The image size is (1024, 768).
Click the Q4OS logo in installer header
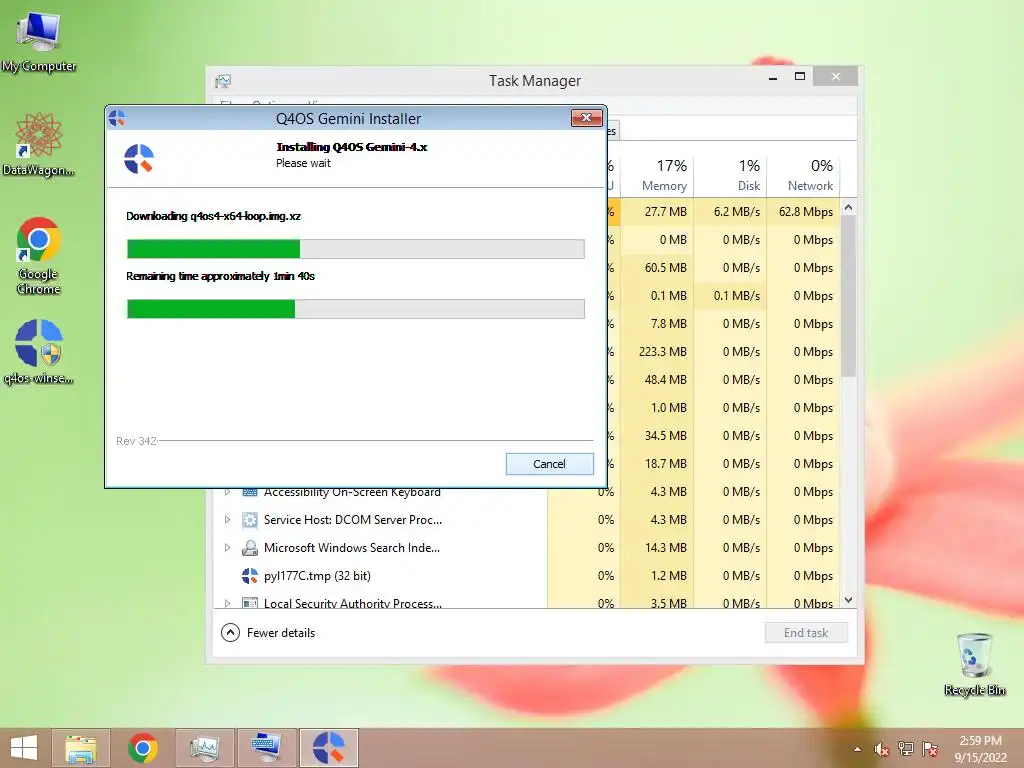(x=139, y=159)
